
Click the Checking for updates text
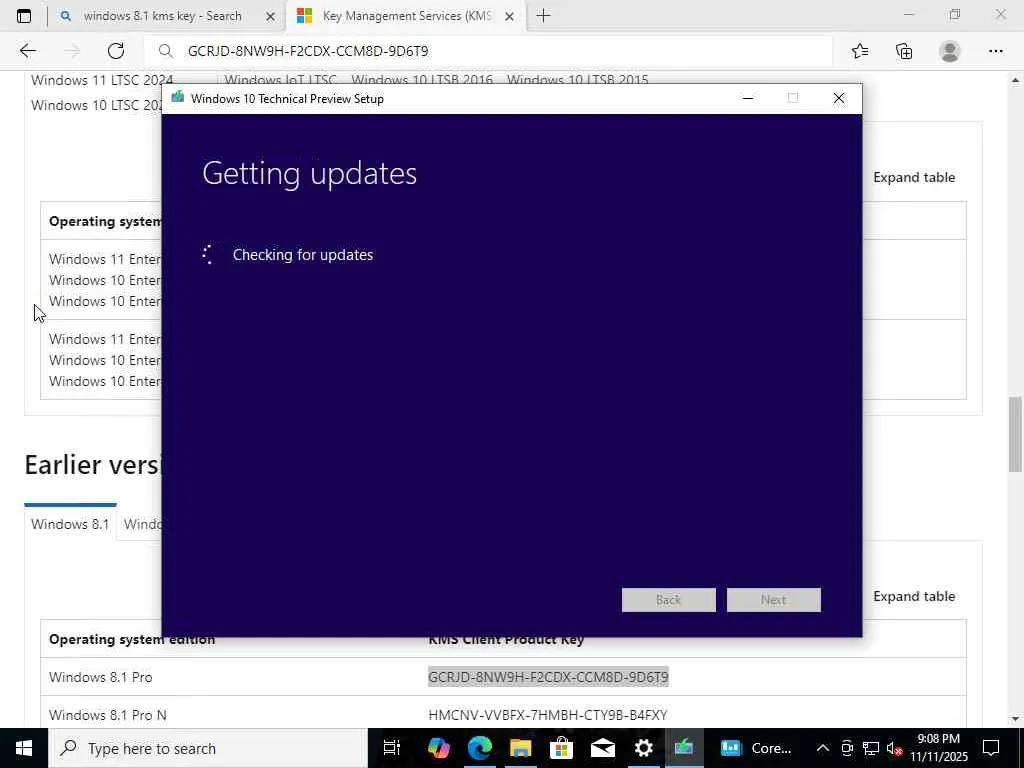pos(302,255)
